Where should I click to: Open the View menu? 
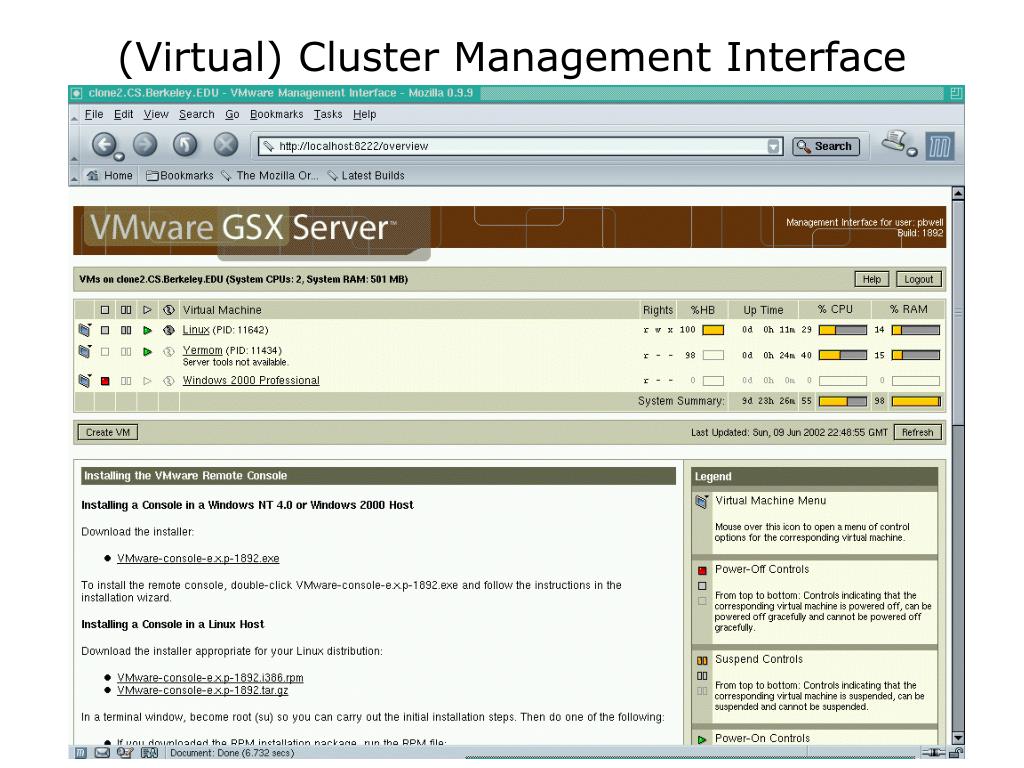pos(156,114)
